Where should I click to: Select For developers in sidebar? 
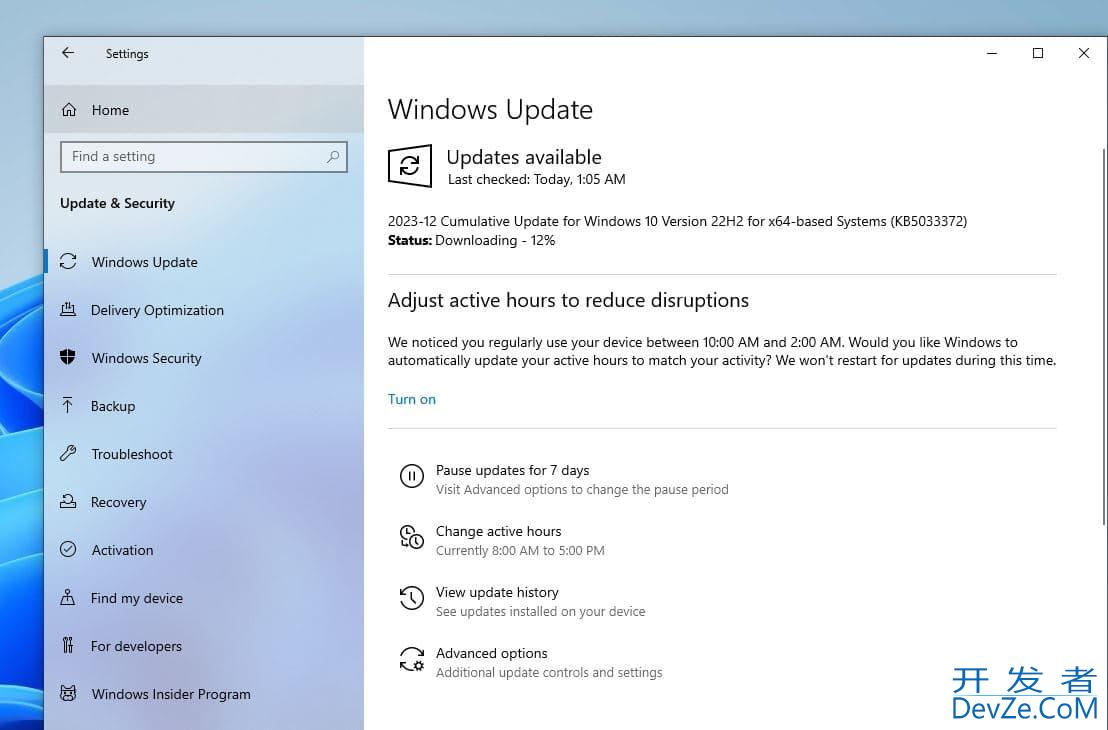[136, 646]
